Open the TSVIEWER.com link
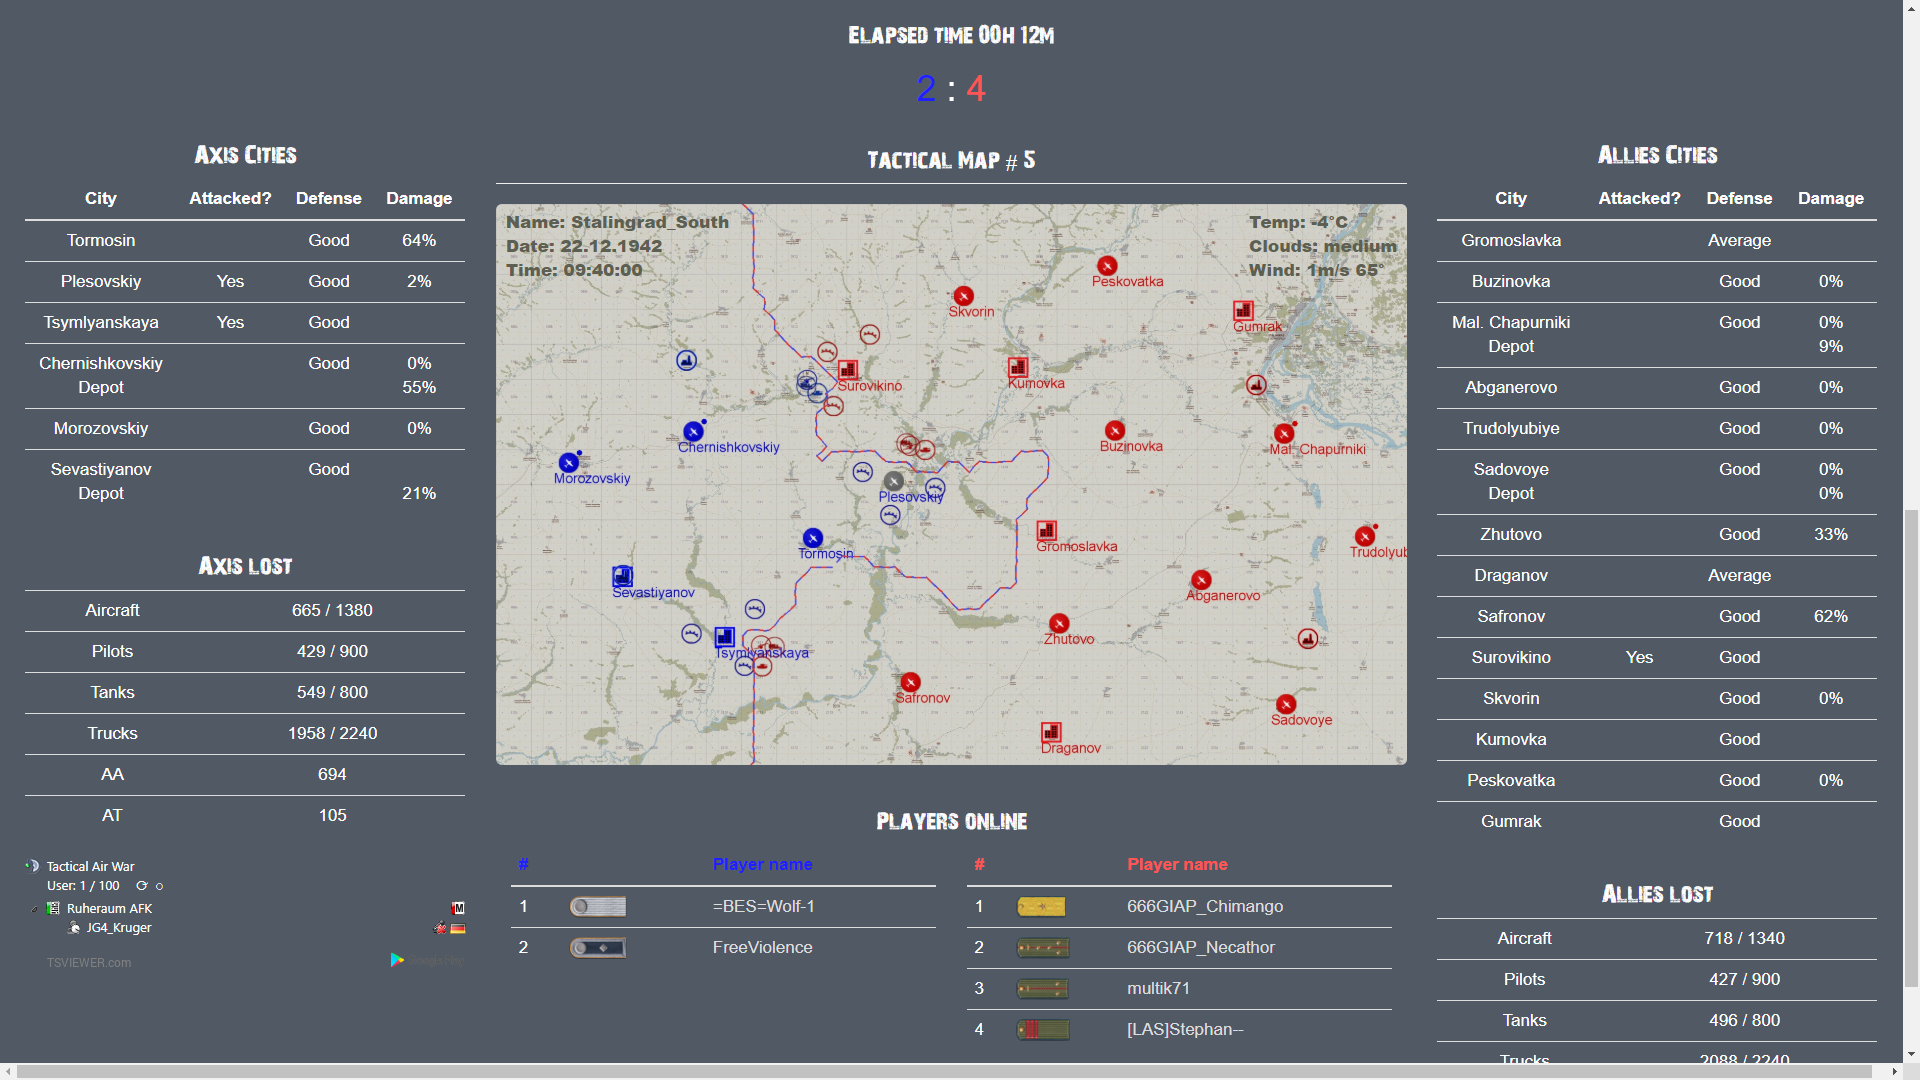 point(89,963)
